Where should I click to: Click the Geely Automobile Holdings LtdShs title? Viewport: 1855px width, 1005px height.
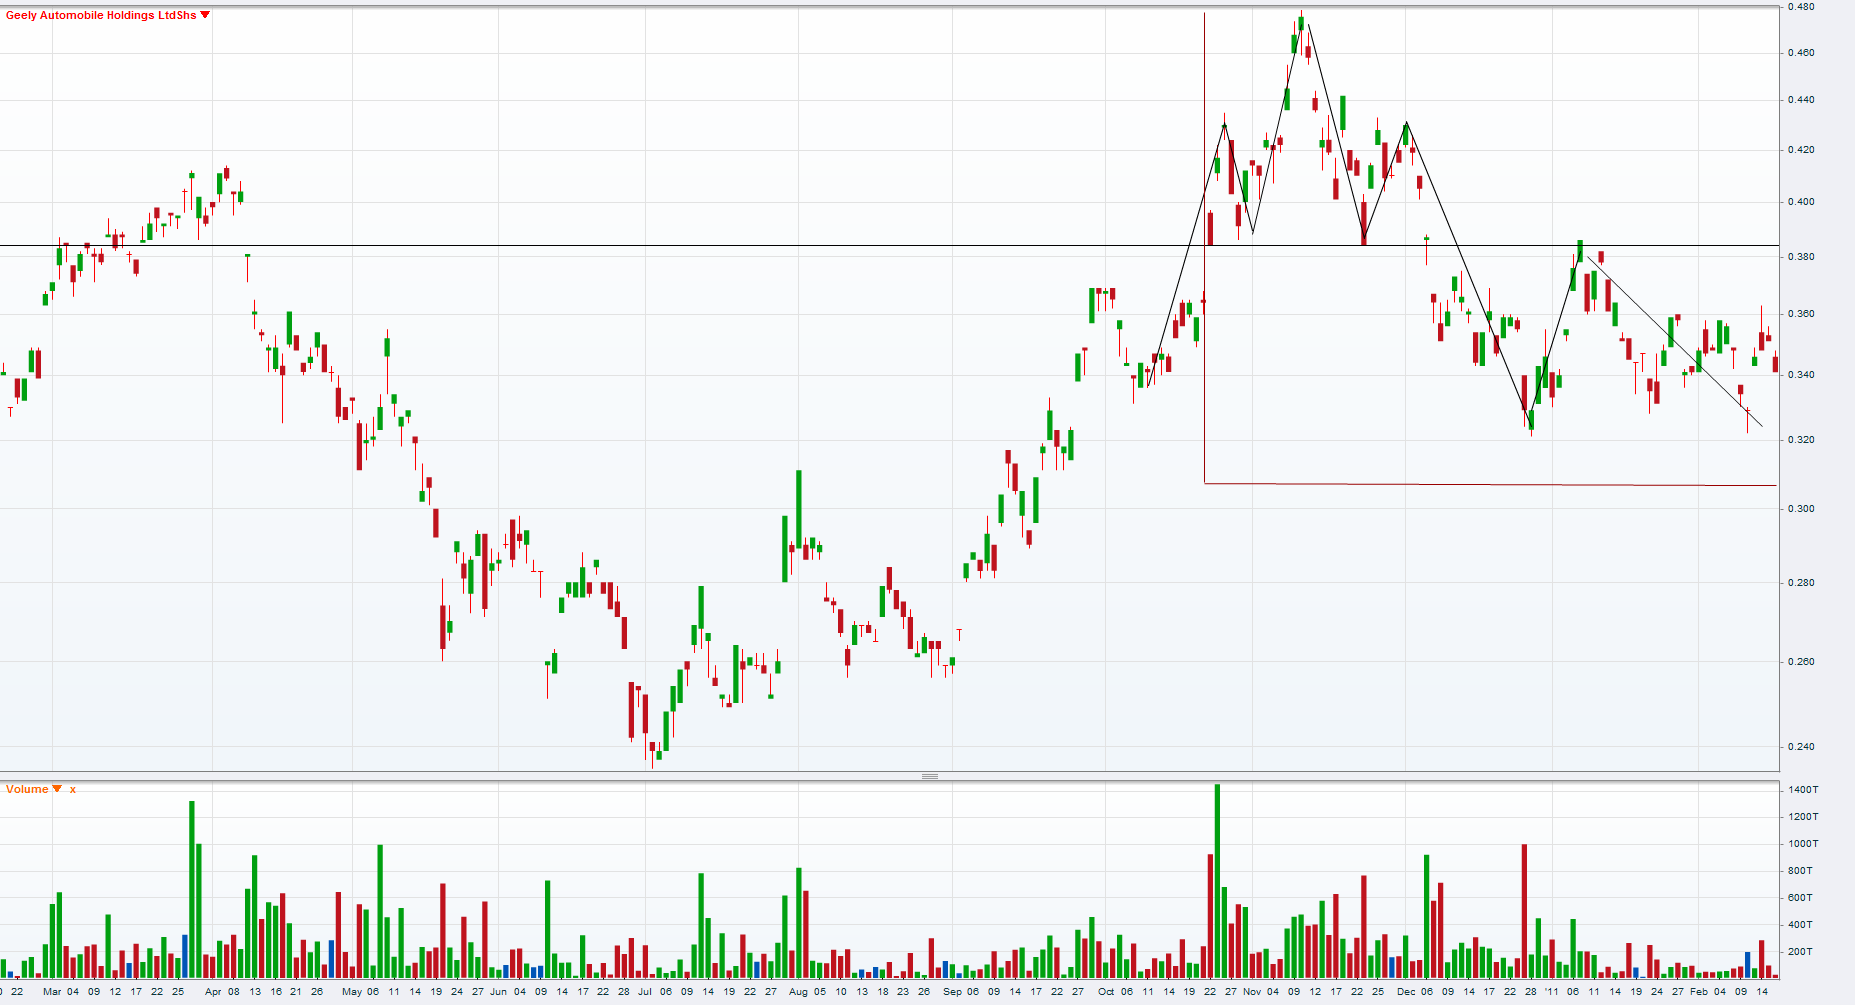[101, 15]
